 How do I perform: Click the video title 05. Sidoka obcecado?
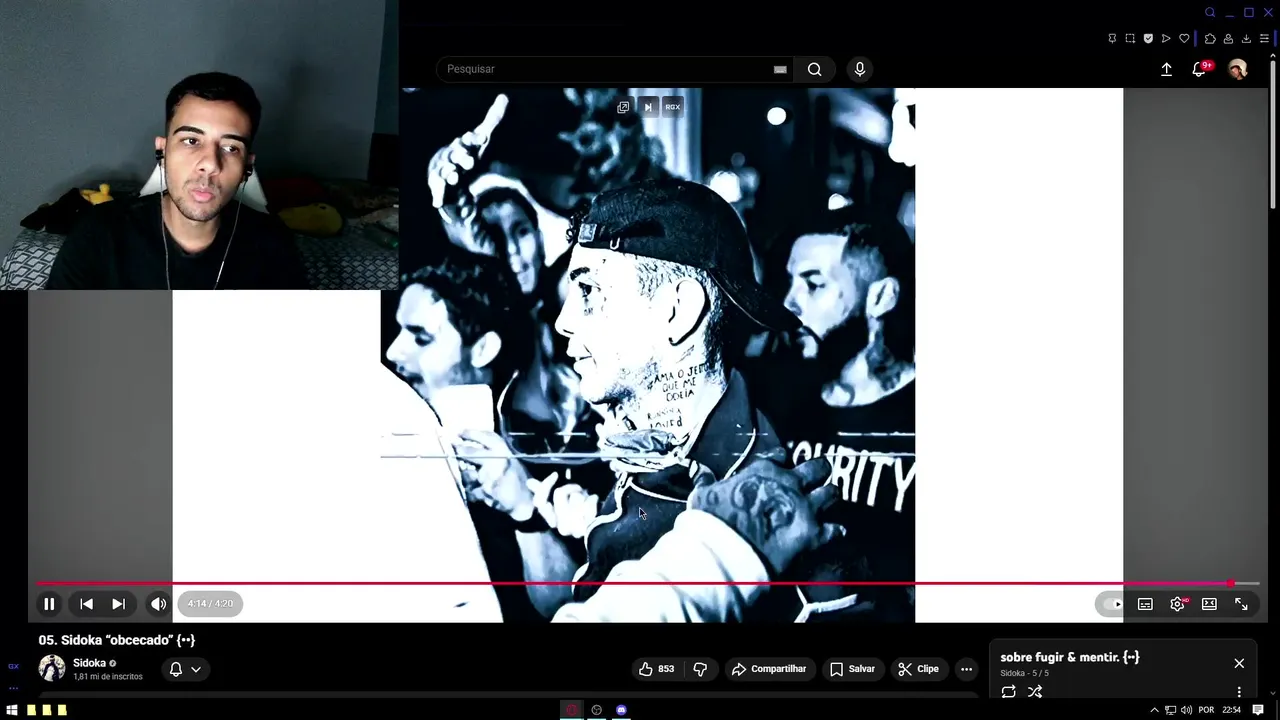[x=116, y=640]
